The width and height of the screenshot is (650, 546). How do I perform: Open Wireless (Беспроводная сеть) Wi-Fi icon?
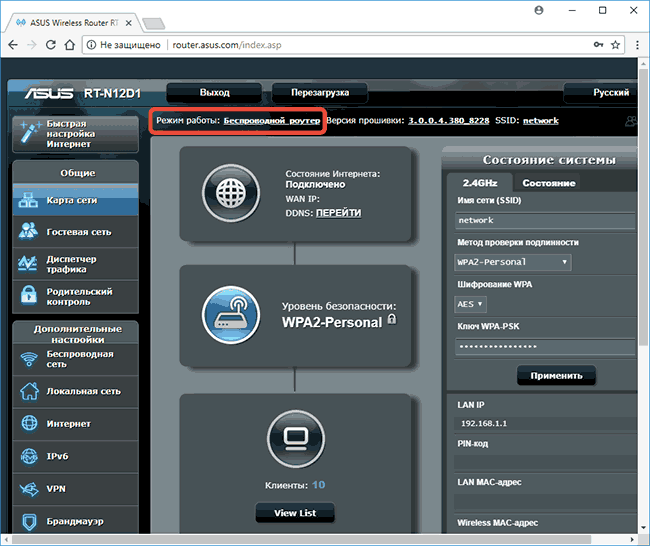pos(29,359)
